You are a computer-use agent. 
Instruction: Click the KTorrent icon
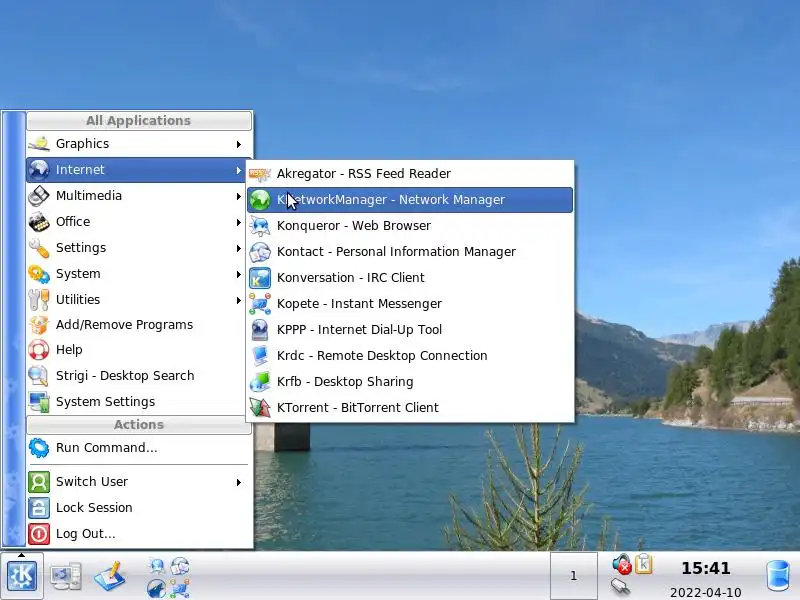(260, 408)
